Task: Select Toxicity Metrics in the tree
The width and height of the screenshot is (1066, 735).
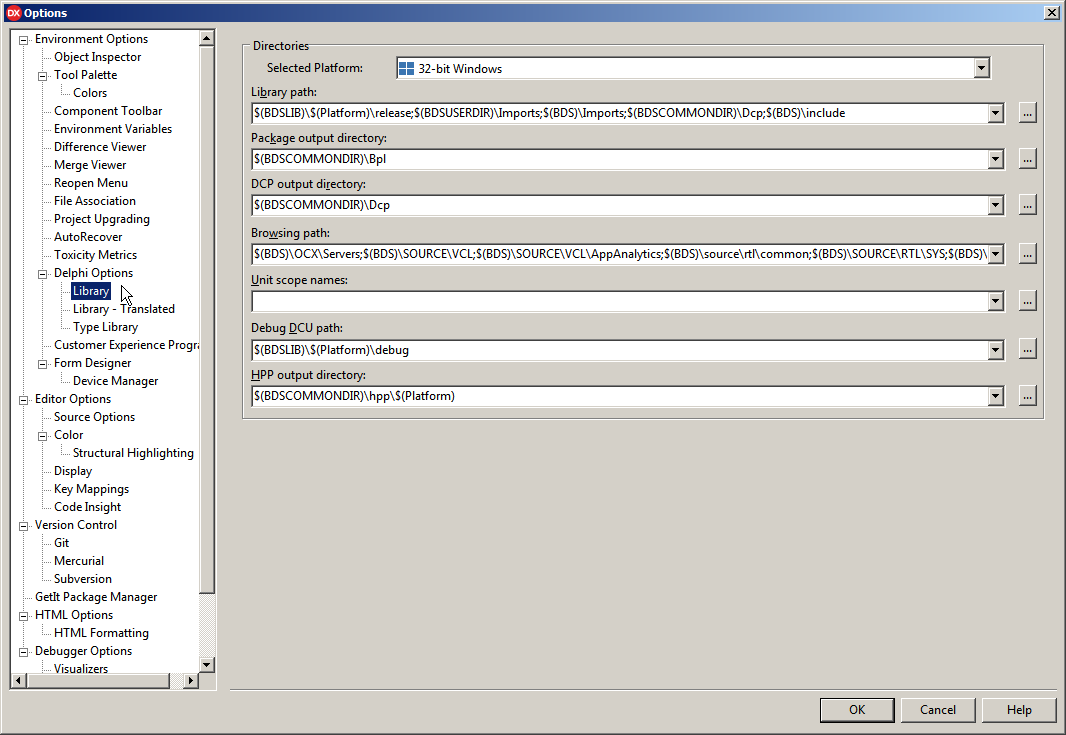Action: click(x=95, y=255)
